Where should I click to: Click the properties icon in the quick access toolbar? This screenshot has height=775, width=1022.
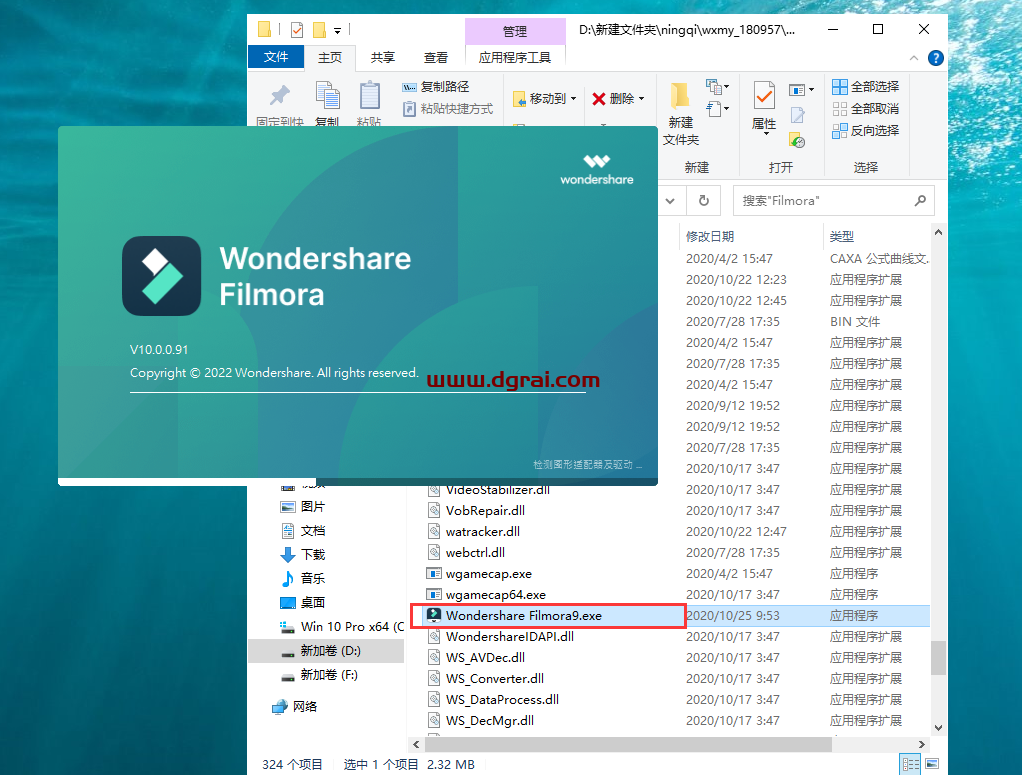(x=297, y=29)
